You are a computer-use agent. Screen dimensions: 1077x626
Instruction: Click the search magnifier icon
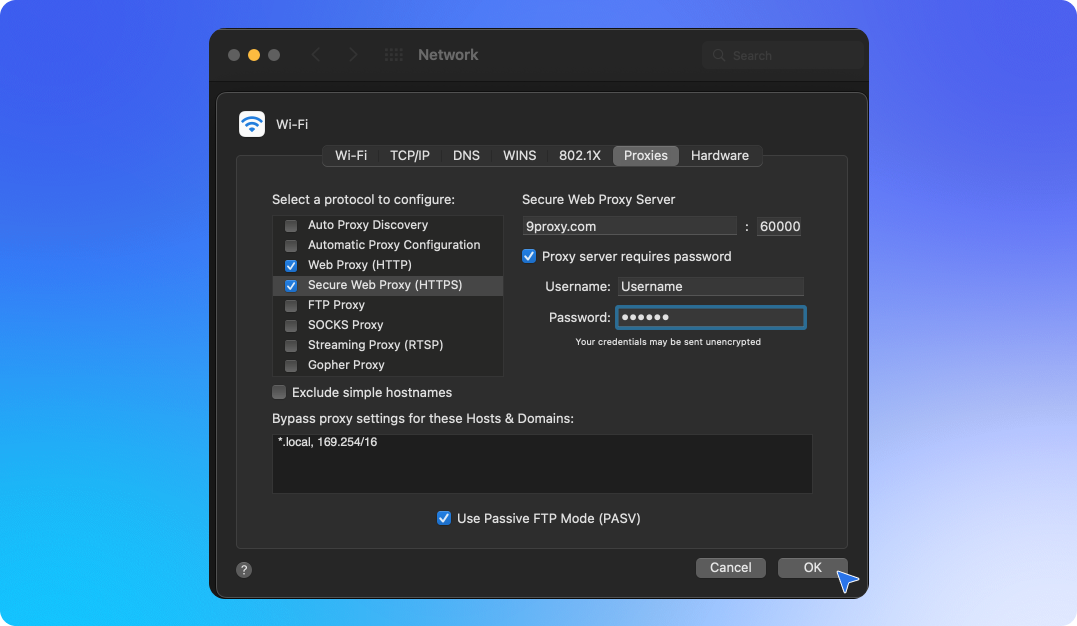(x=719, y=56)
